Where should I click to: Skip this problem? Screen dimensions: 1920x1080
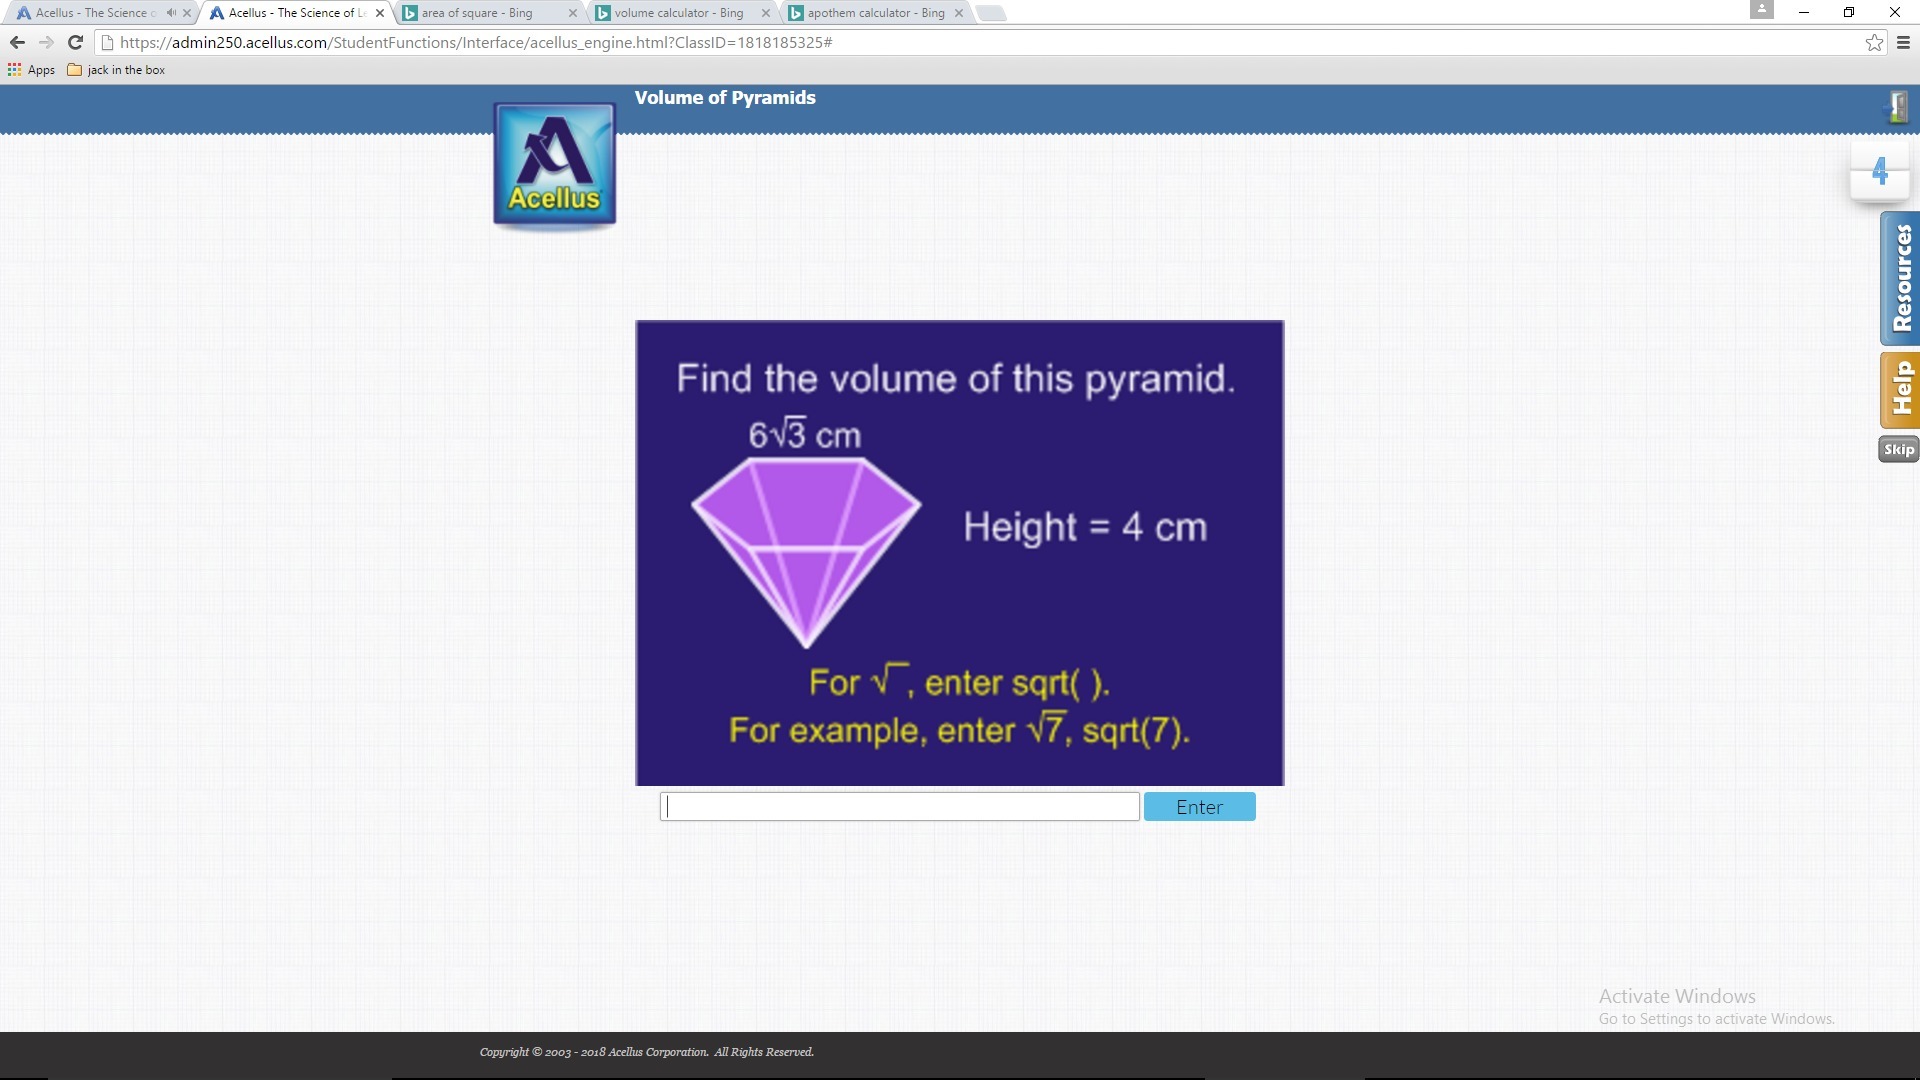[1898, 449]
